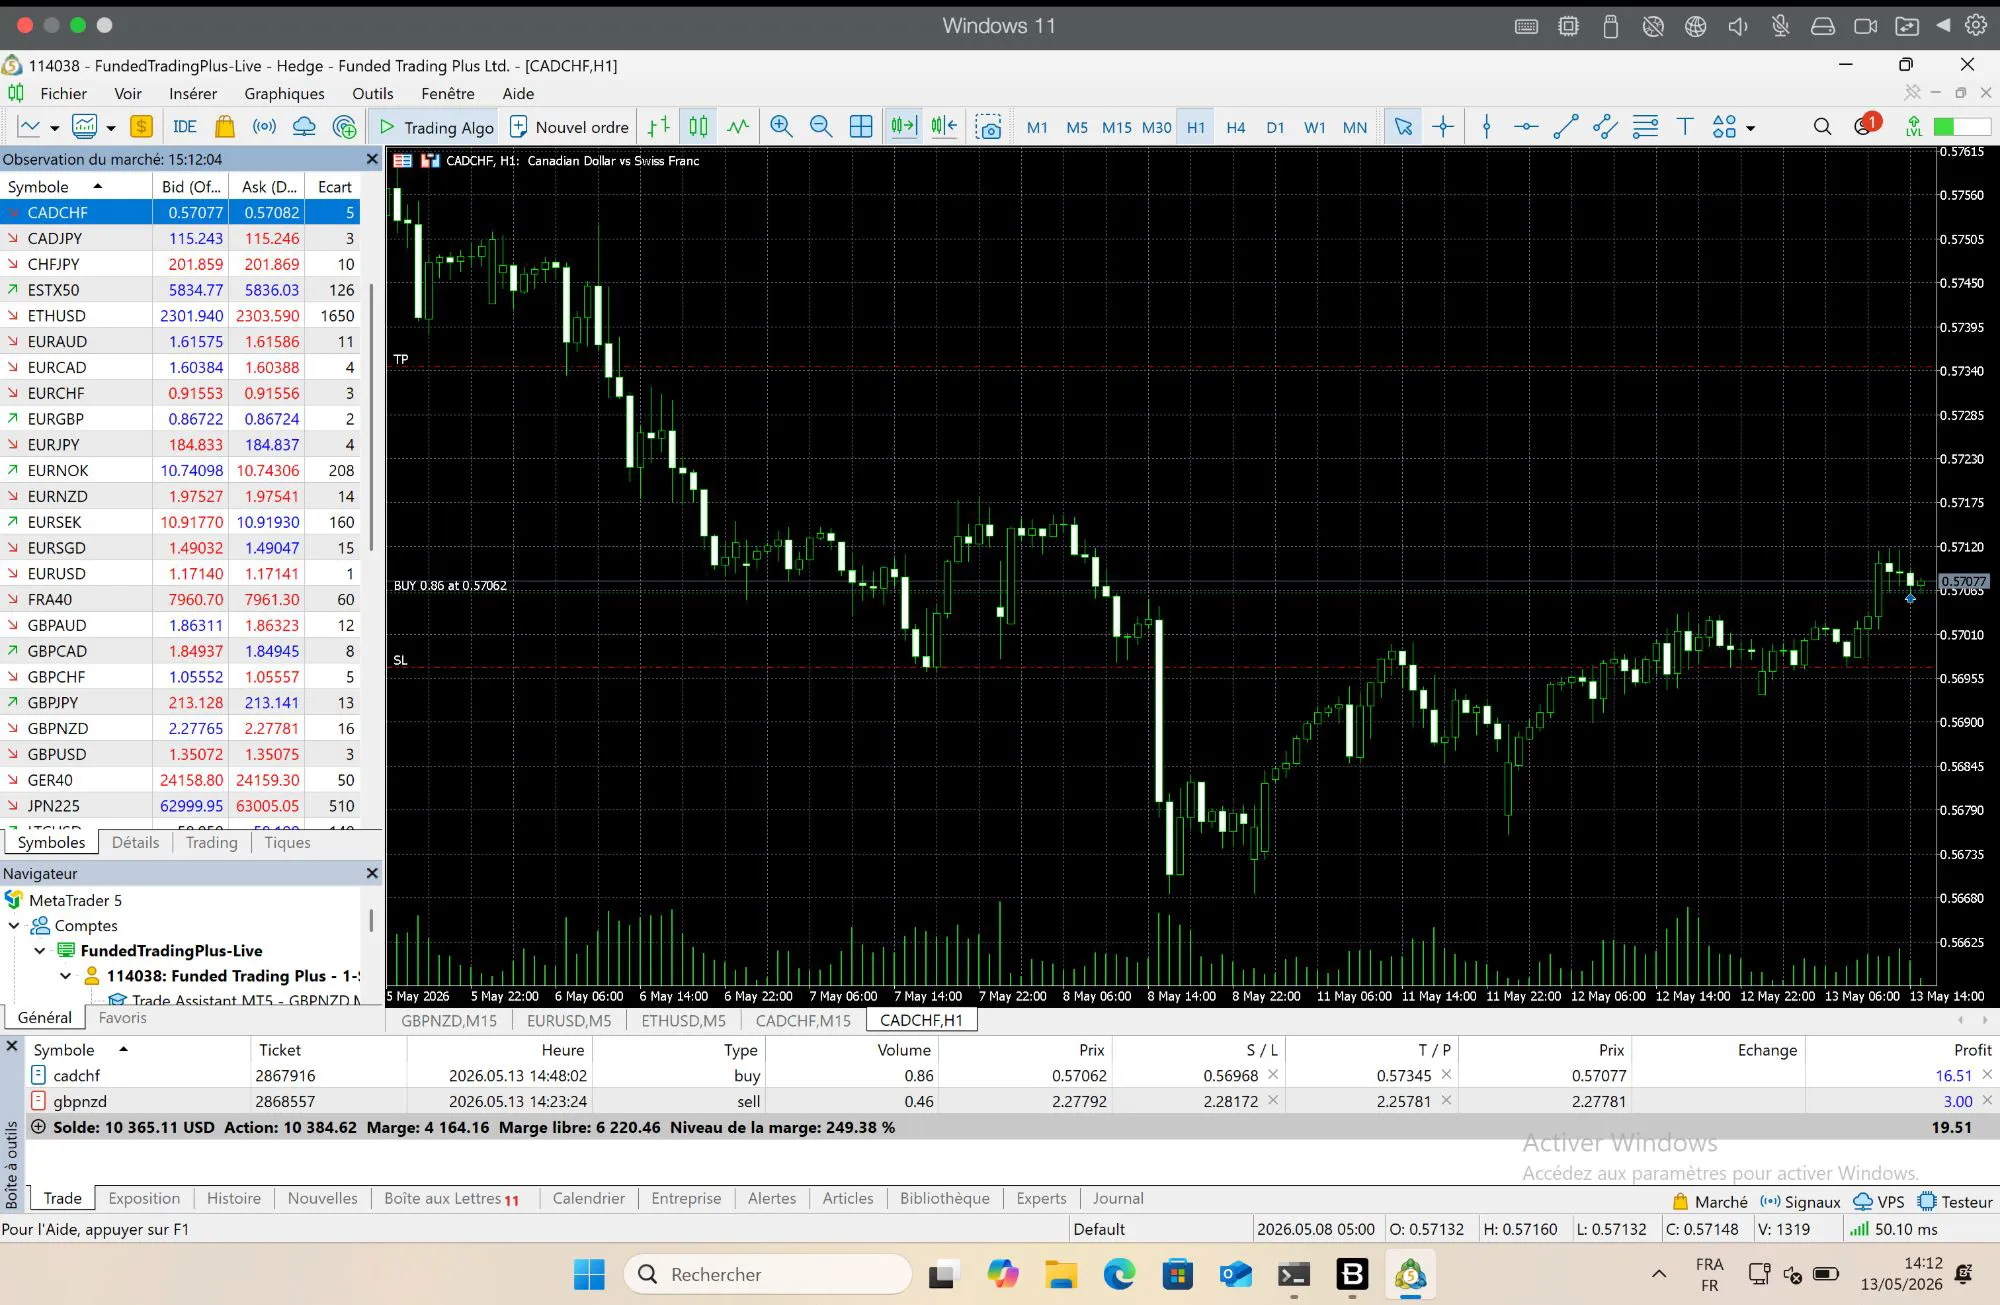Open the Windows taskbar Rechercher search box
Viewport: 2000px width, 1305px height.
click(768, 1274)
